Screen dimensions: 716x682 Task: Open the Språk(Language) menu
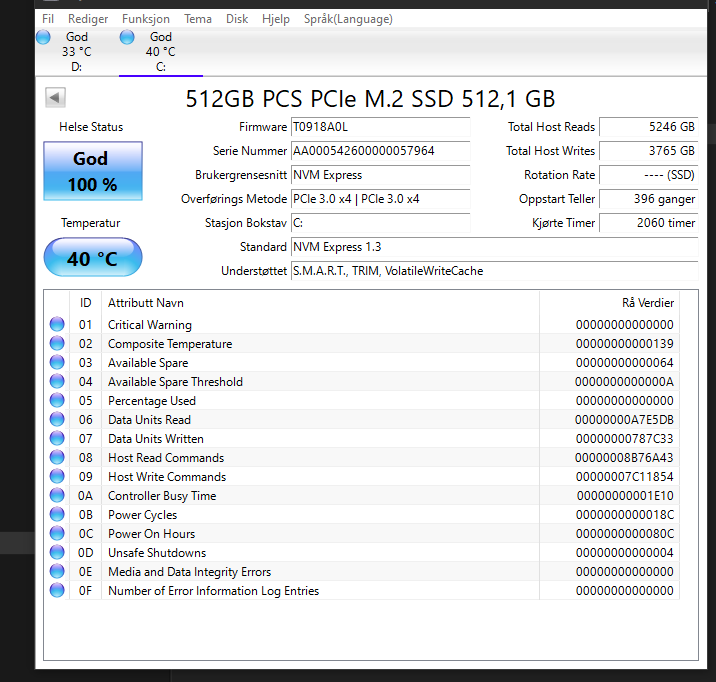[348, 19]
